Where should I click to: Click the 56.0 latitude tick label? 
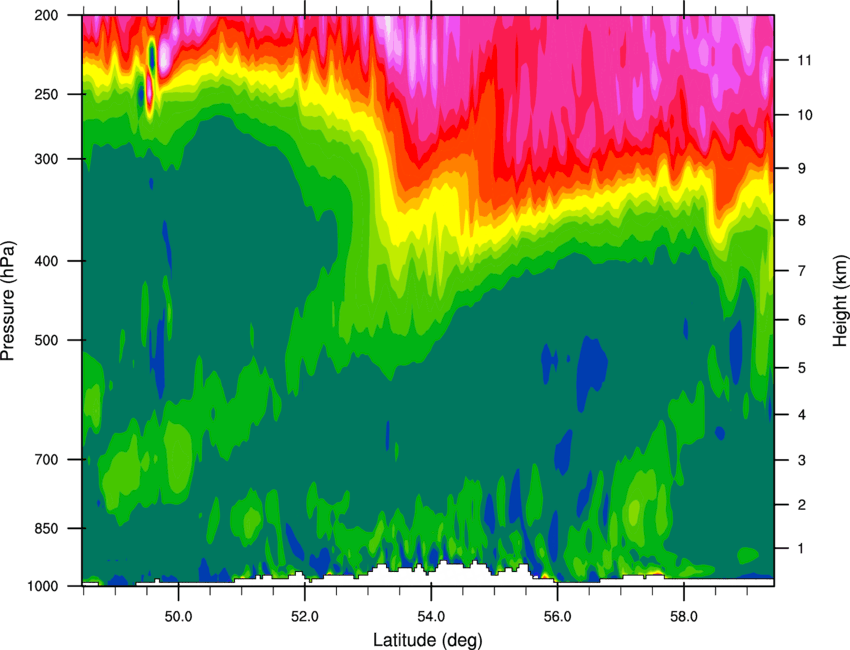557,617
